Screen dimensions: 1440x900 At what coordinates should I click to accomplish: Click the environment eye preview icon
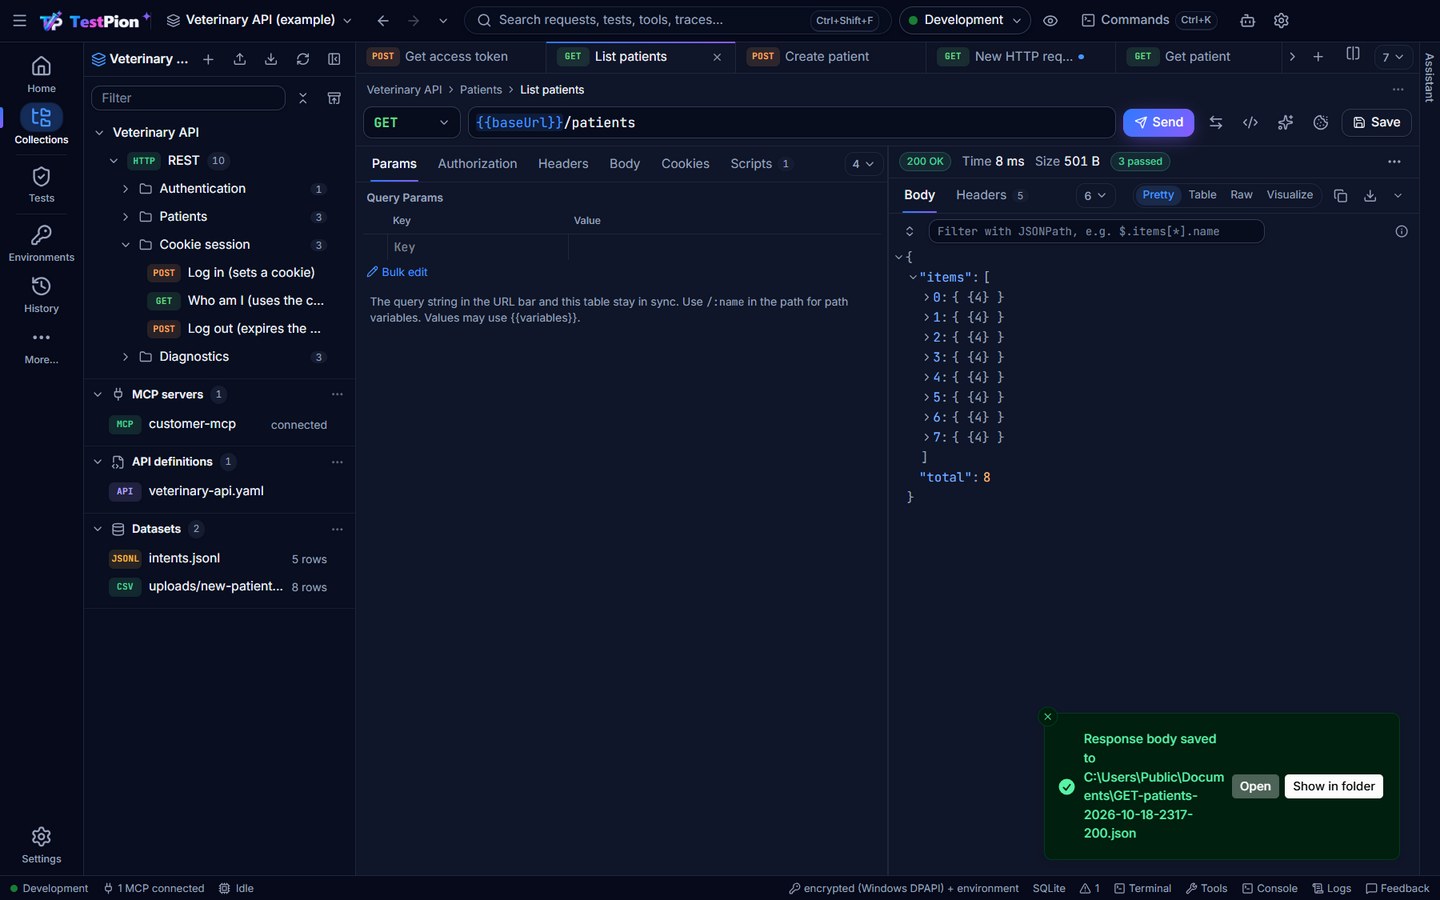point(1050,20)
